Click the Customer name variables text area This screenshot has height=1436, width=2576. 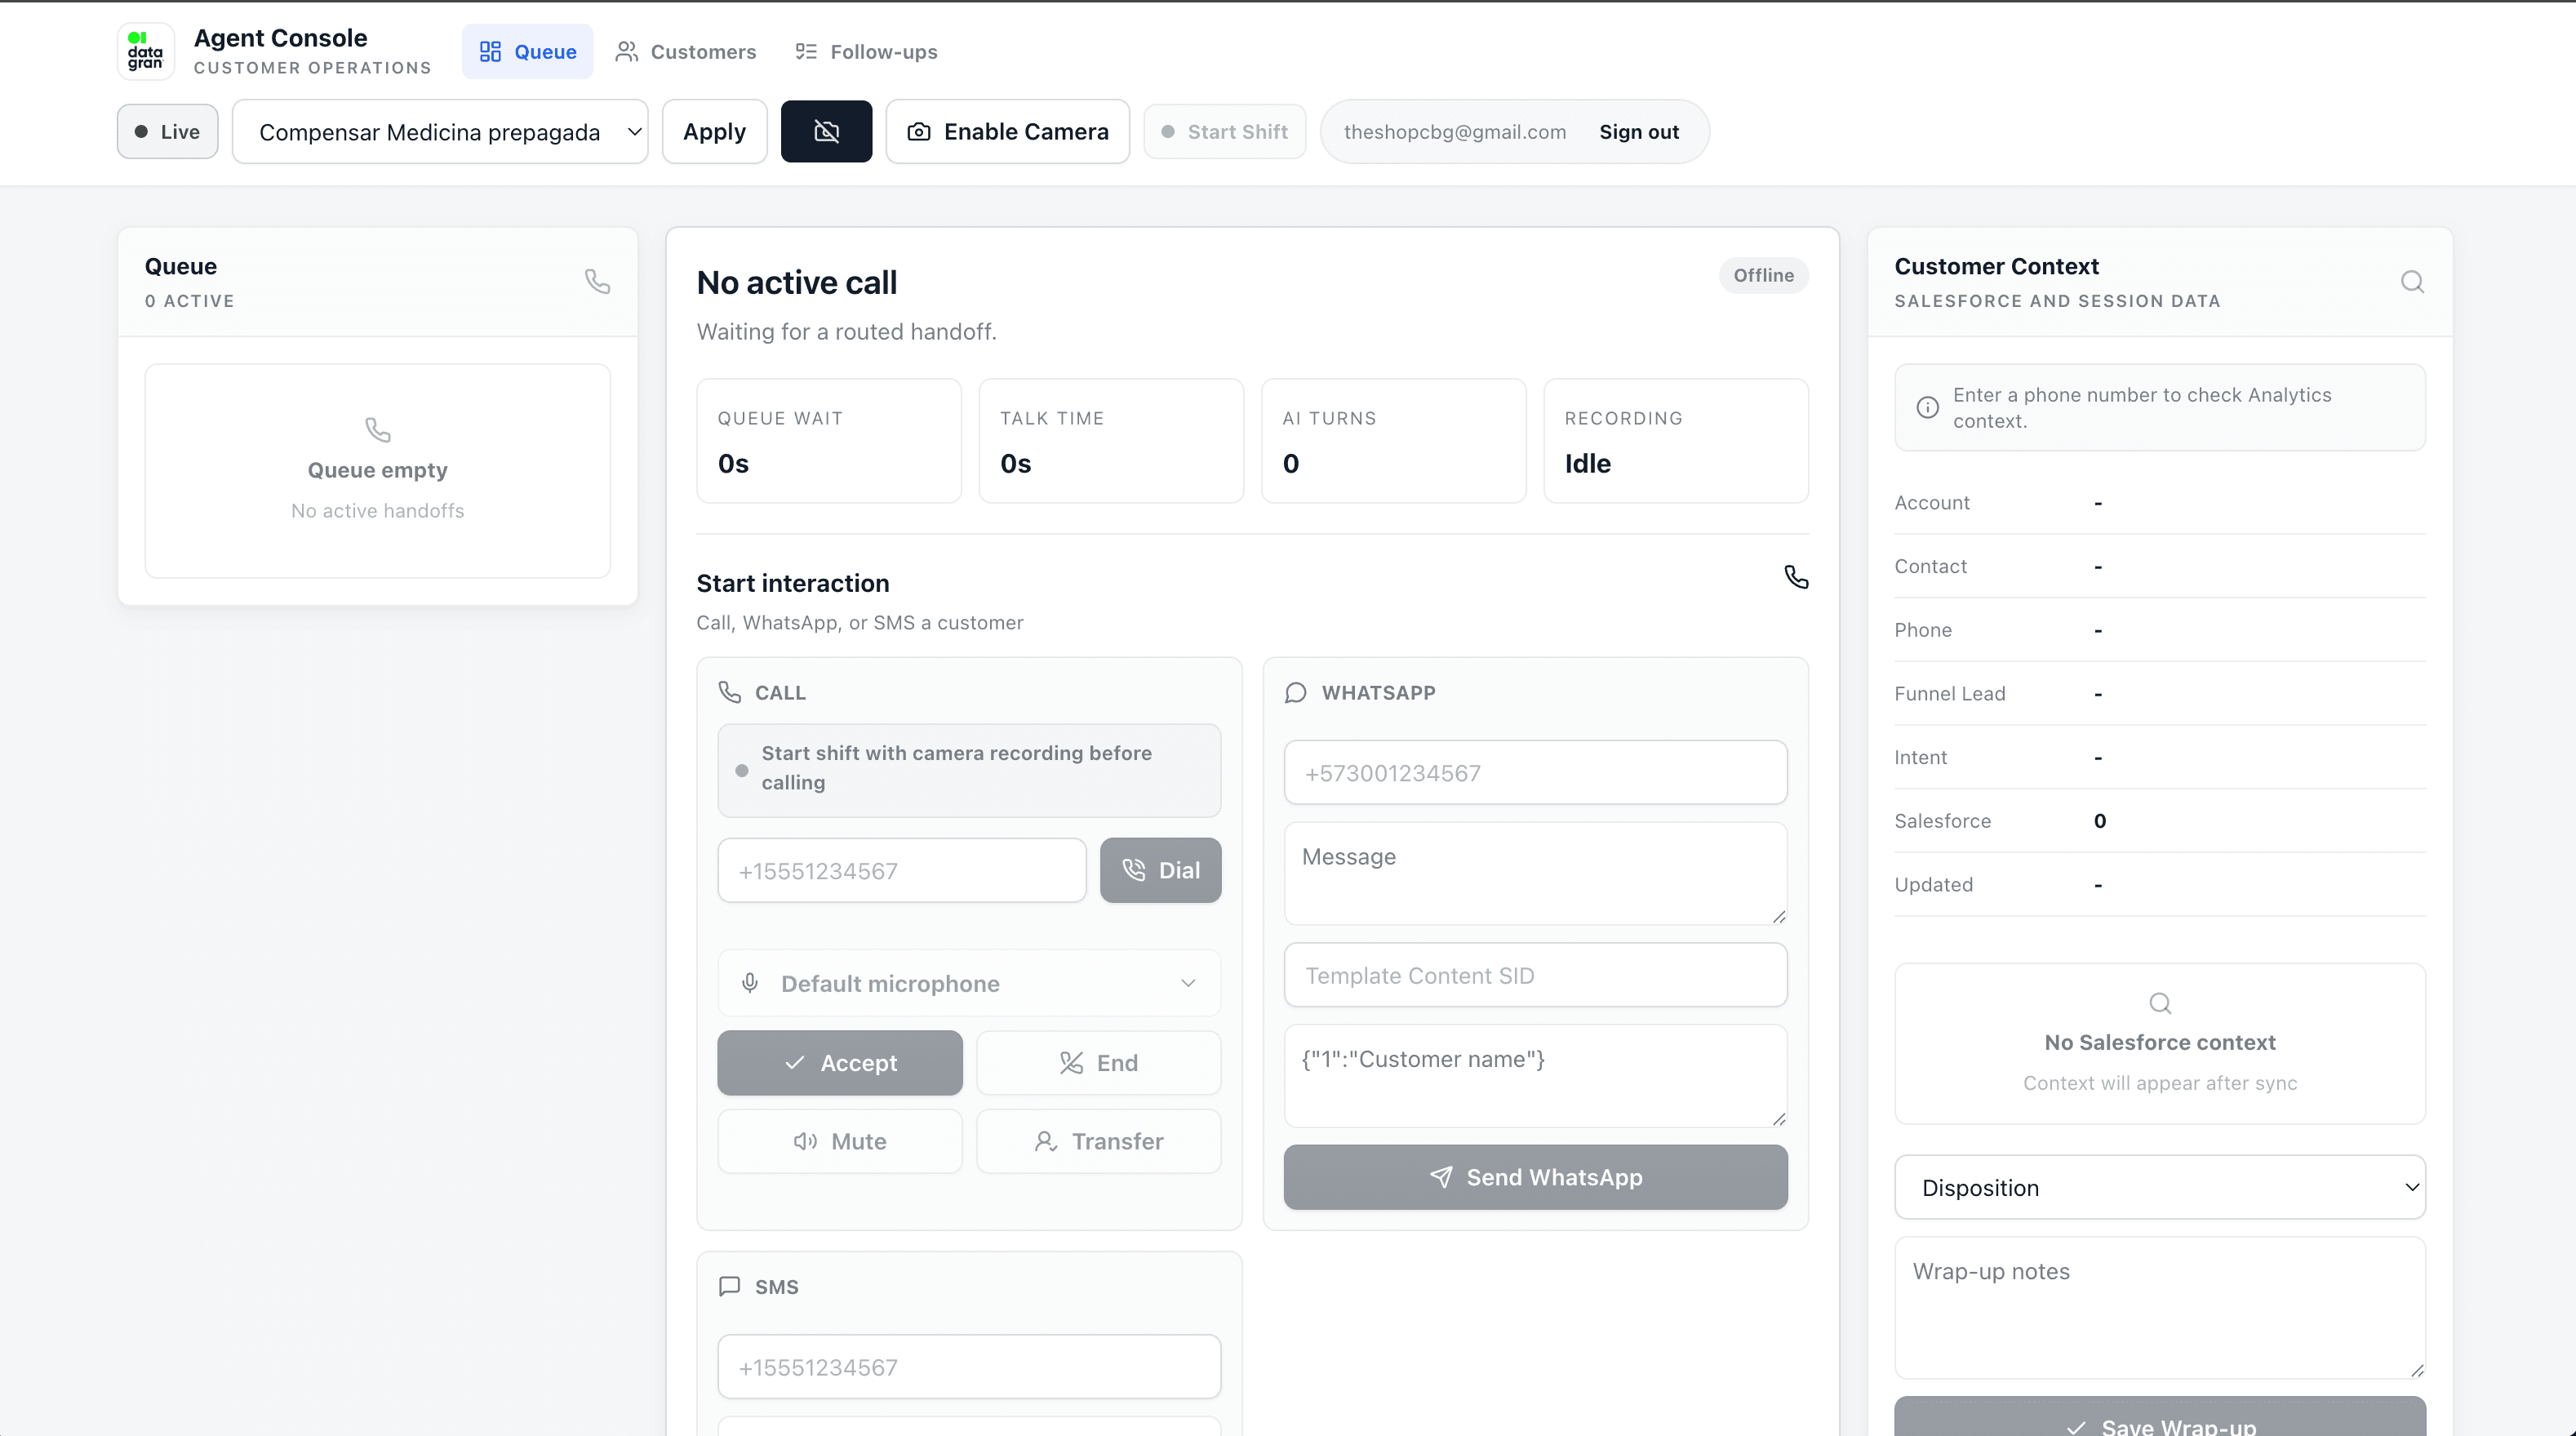tap(1535, 1076)
